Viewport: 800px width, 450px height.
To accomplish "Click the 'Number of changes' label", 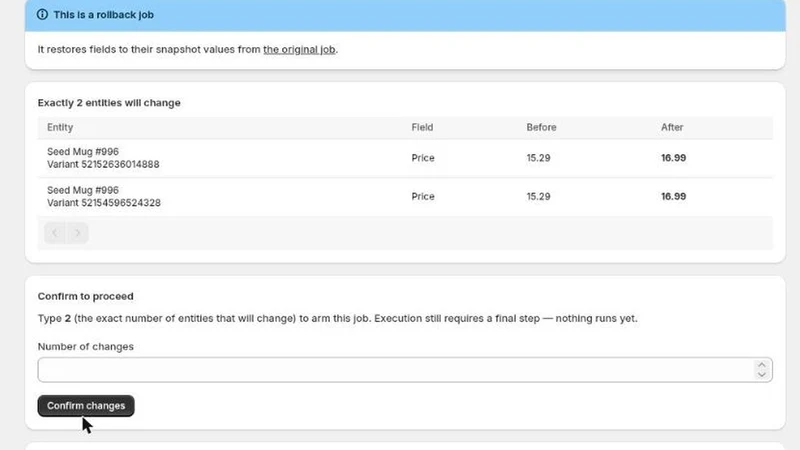I will (x=86, y=346).
